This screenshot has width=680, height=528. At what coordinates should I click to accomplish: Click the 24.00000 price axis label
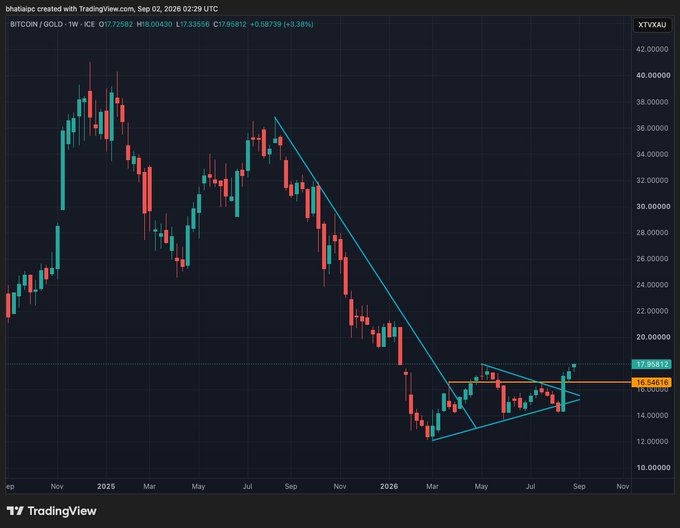[652, 285]
